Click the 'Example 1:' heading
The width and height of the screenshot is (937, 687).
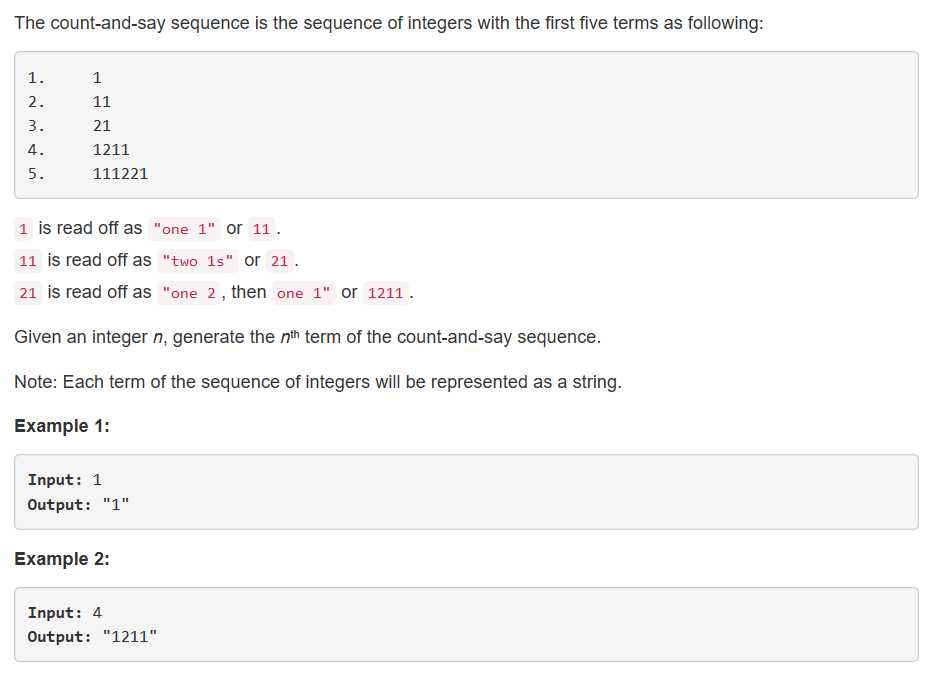click(62, 426)
